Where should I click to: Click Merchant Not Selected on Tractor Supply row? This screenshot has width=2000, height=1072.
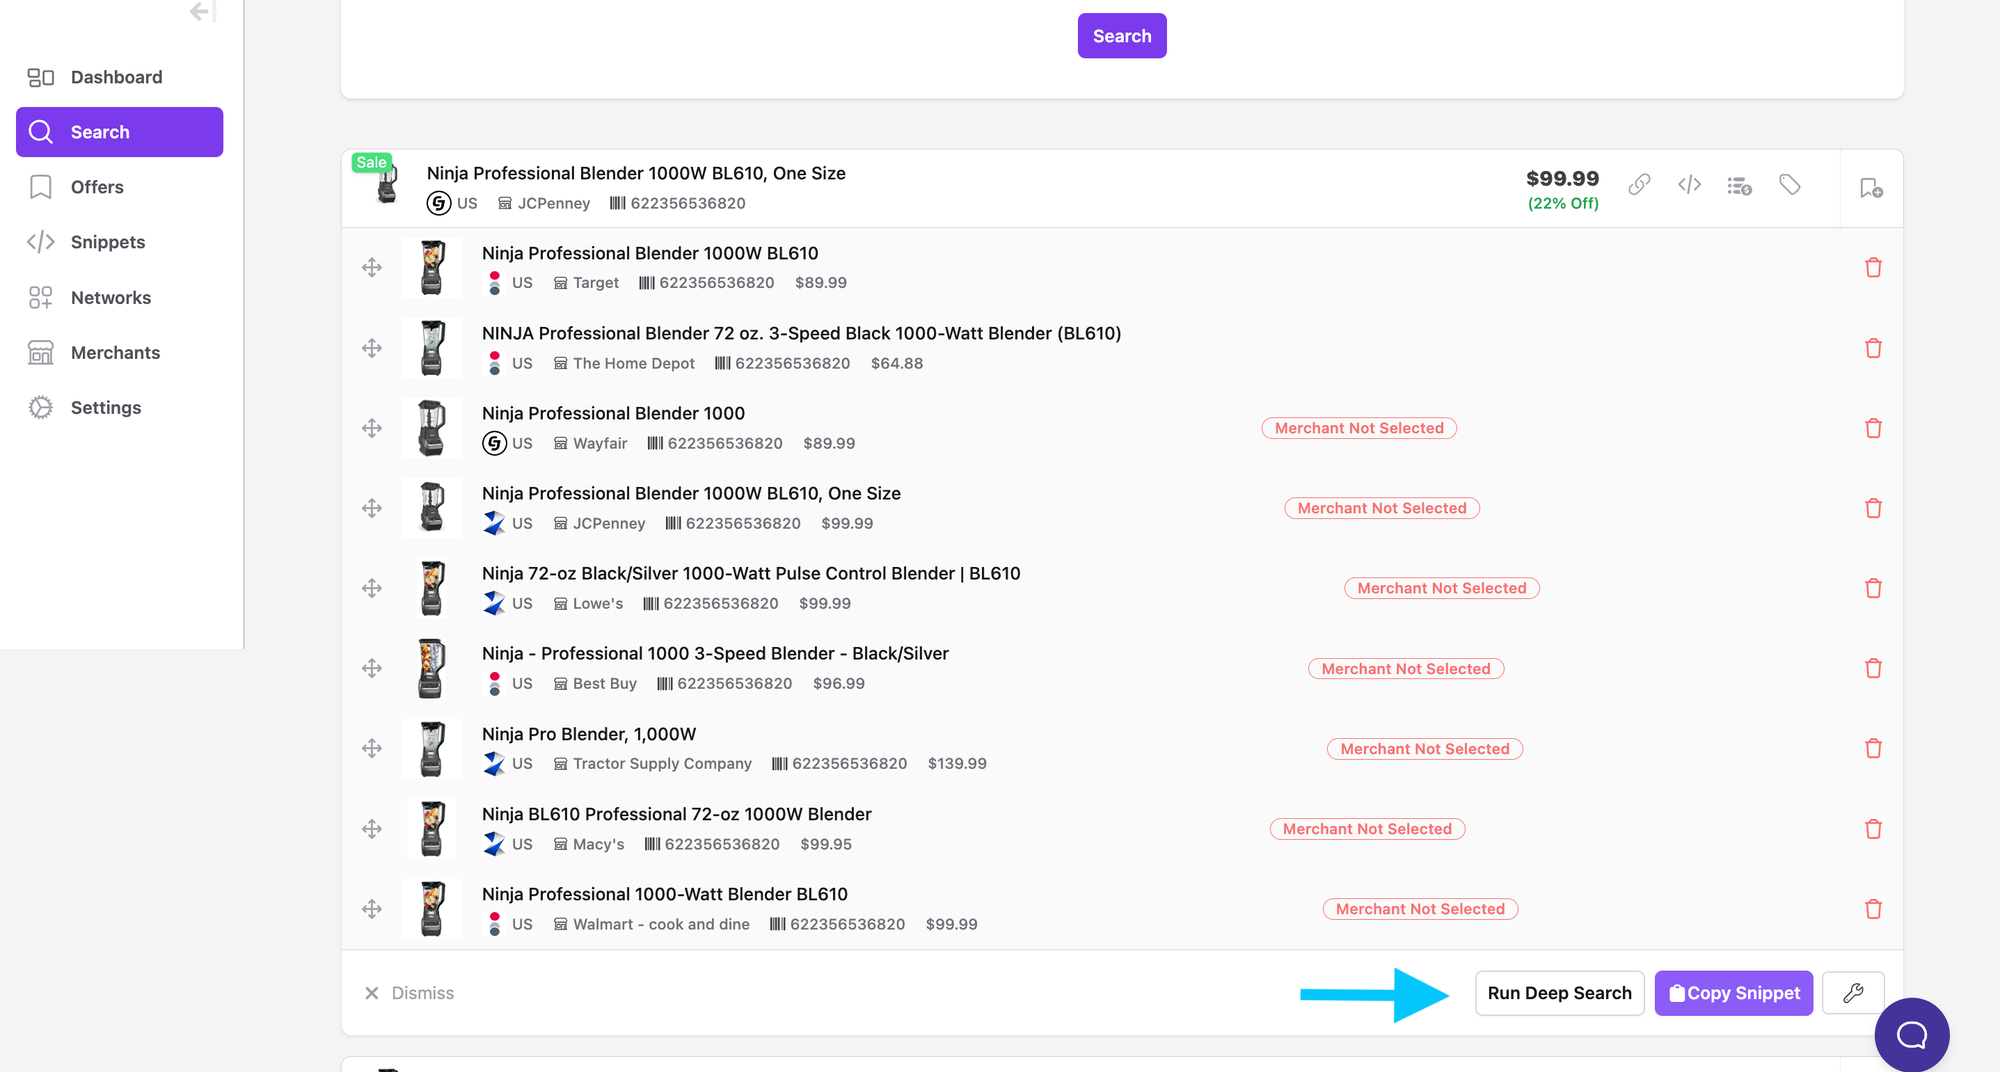click(1425, 749)
